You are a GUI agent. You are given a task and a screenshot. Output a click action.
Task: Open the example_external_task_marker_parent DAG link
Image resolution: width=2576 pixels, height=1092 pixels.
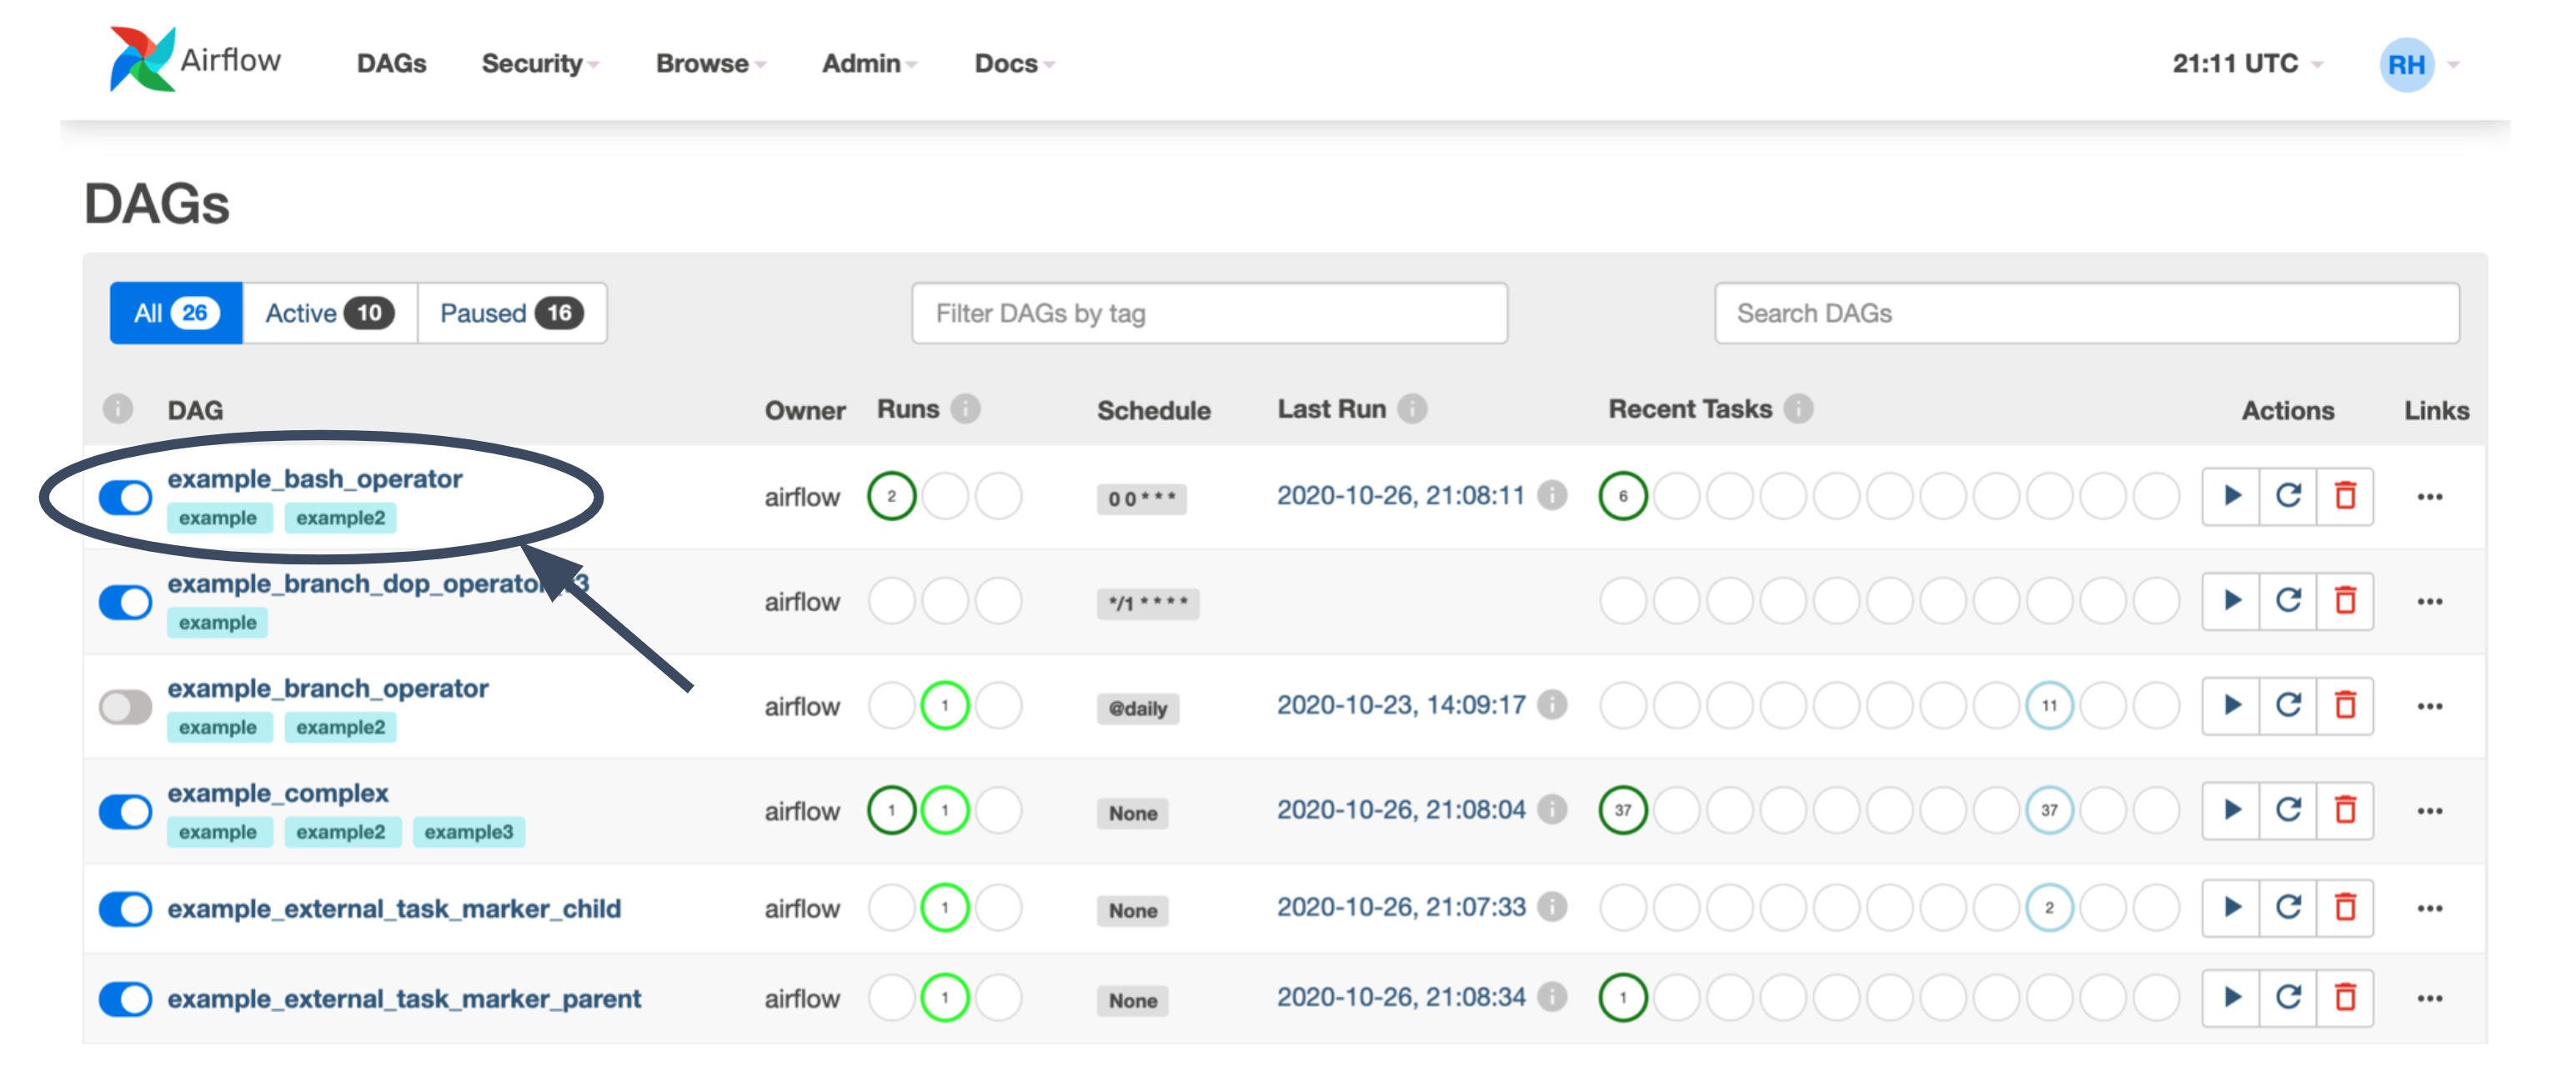click(x=404, y=999)
